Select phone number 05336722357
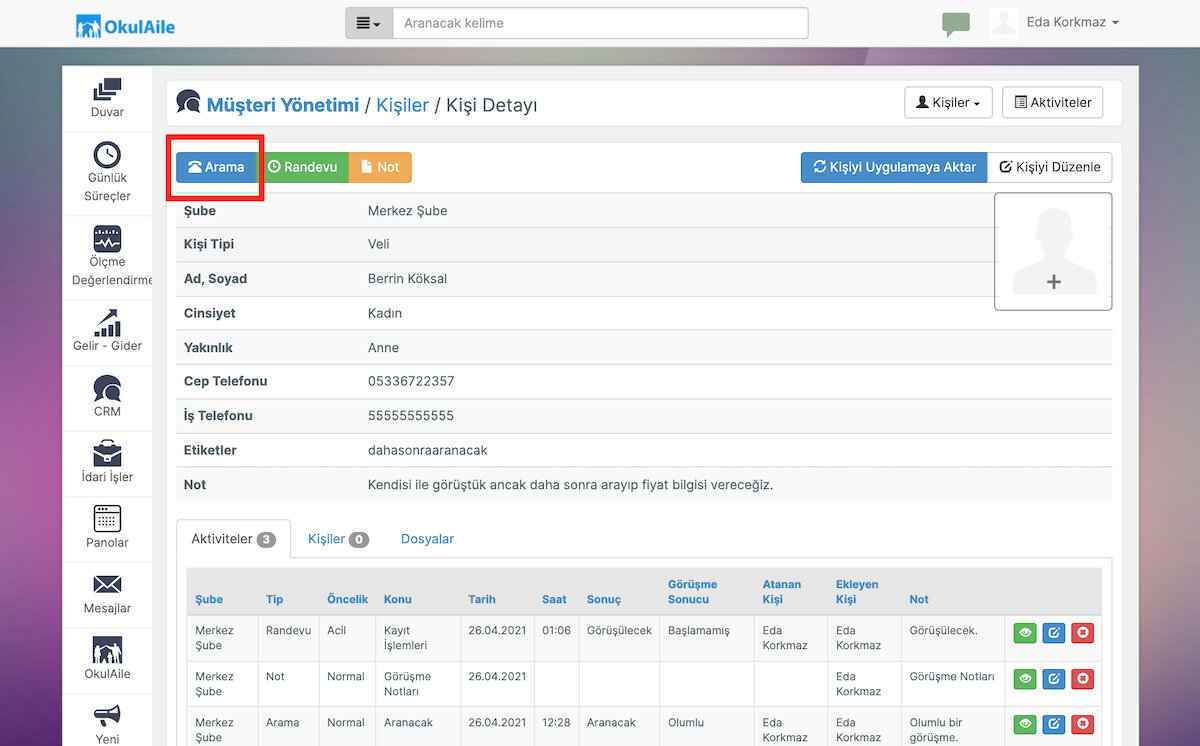 point(411,381)
